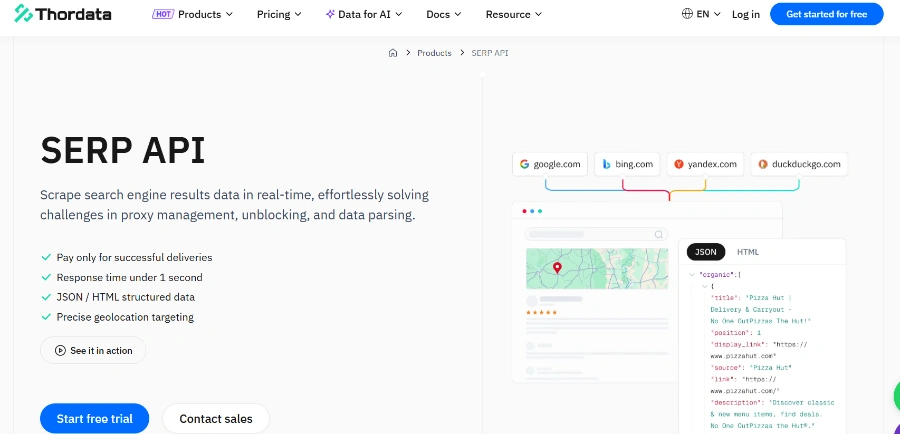Click "Precise geolocation targeting" text

pyautogui.click(x=125, y=317)
